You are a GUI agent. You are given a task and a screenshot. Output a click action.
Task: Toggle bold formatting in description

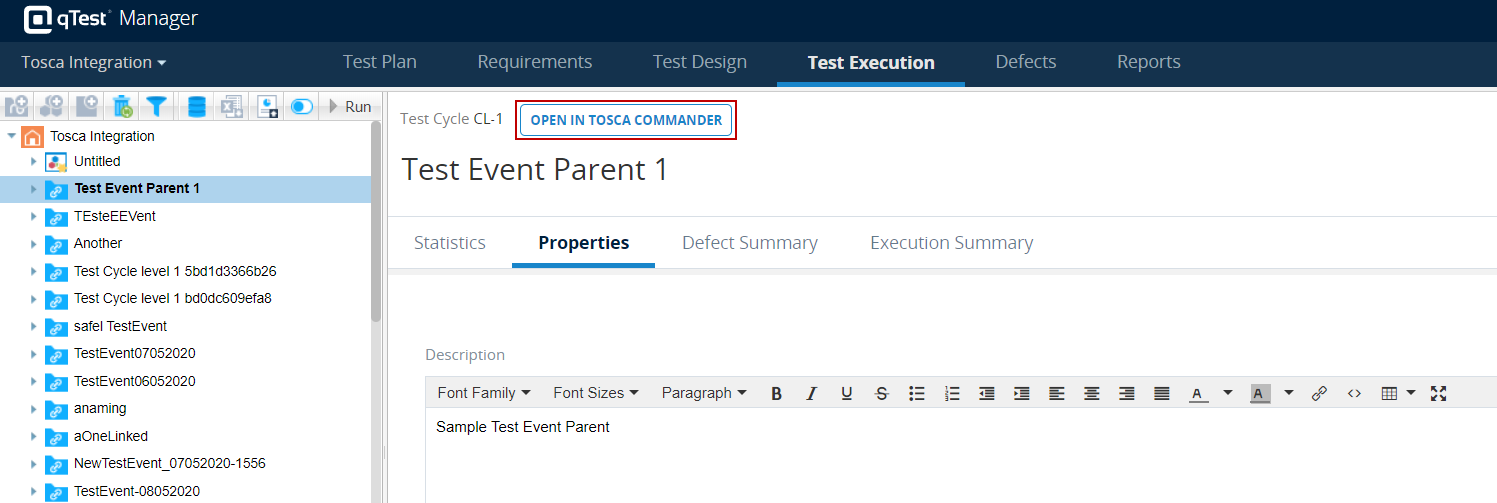pos(776,393)
